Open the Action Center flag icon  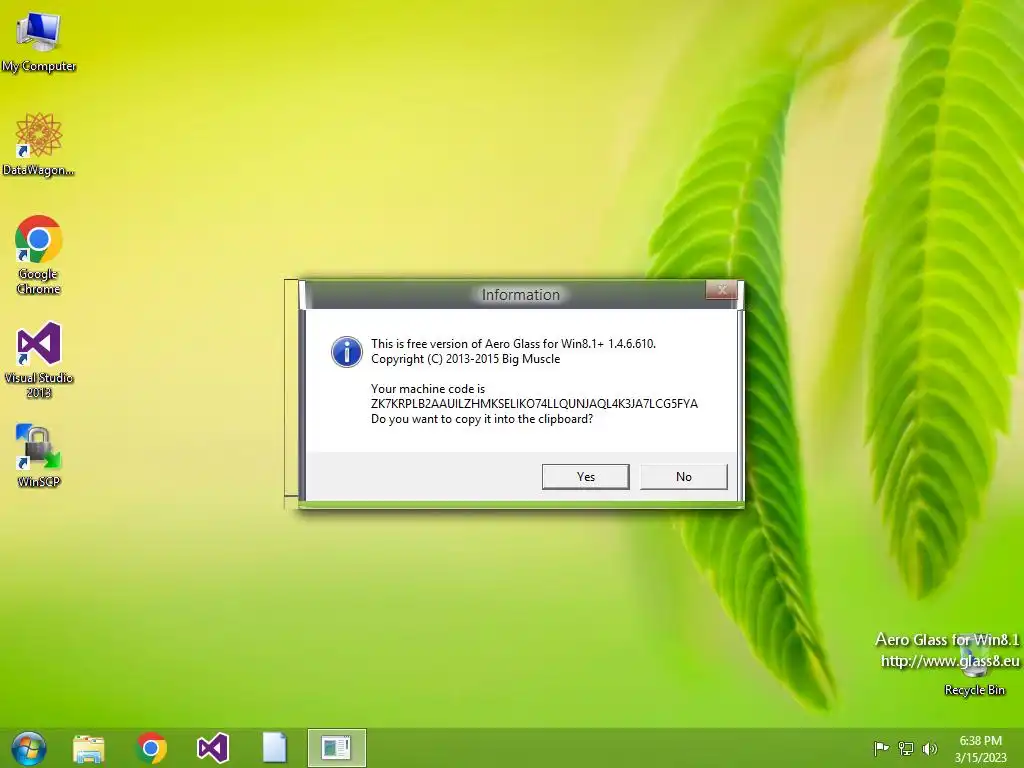pos(881,748)
